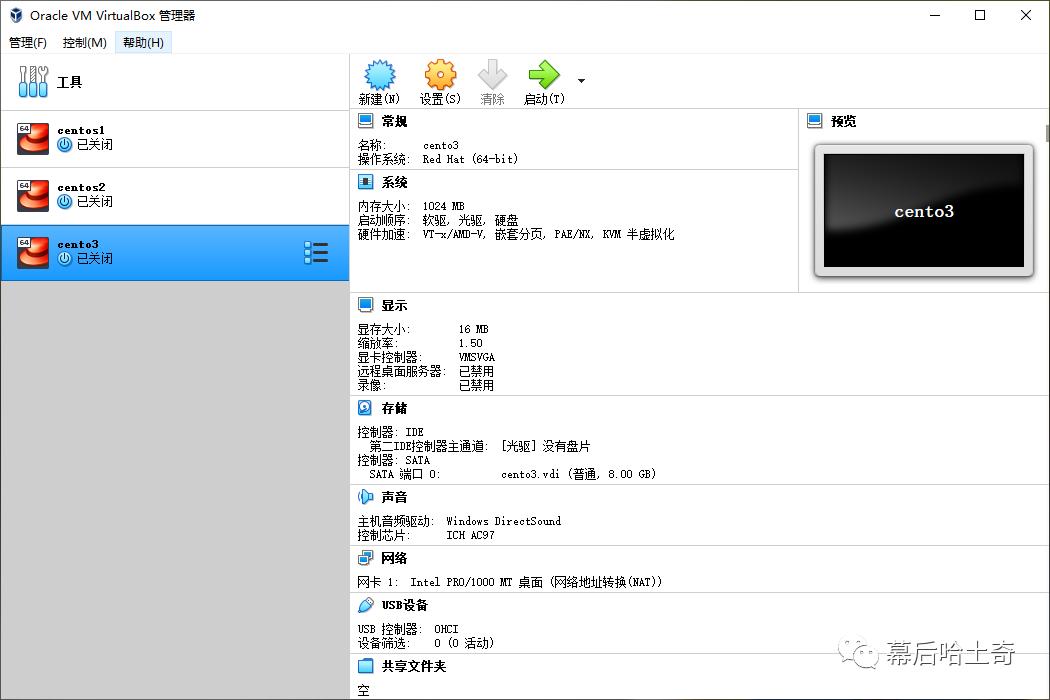Open Network (网络) section header
The width and height of the screenshot is (1050, 700).
tap(394, 558)
